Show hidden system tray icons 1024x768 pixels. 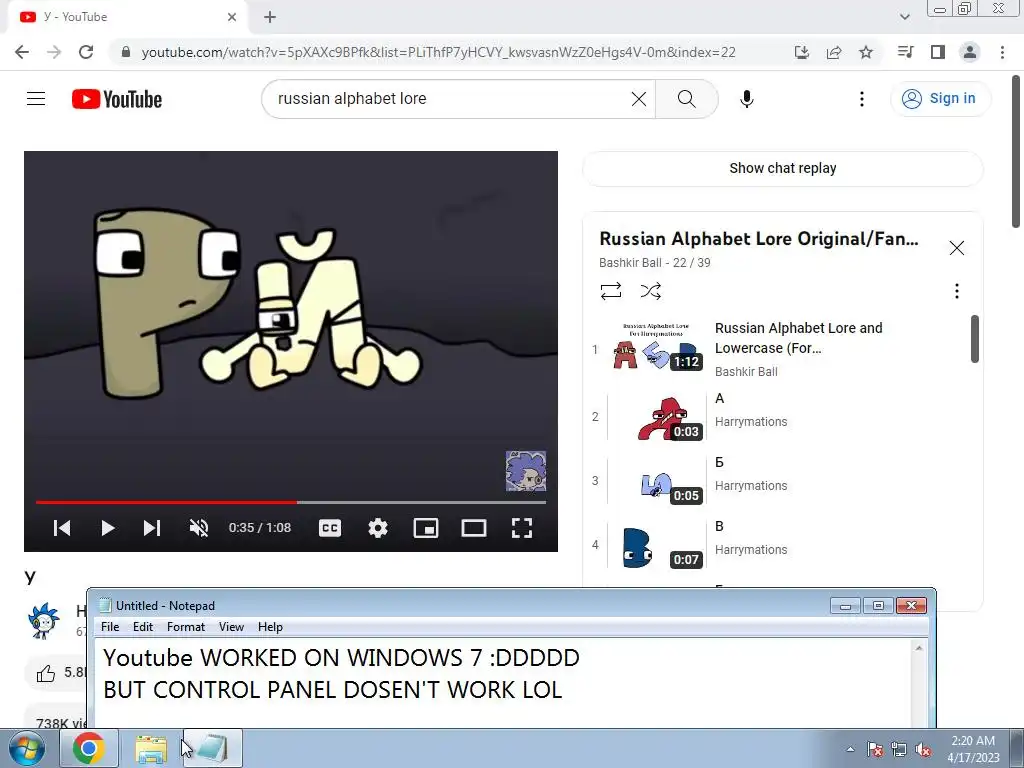pos(850,749)
